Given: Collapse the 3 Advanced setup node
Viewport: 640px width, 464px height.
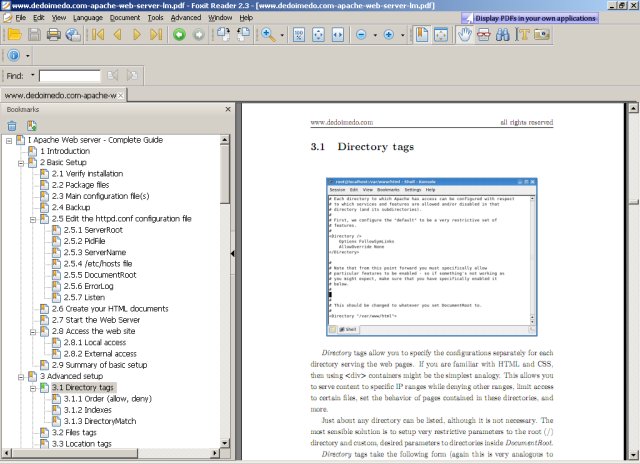Looking at the screenshot, I should 21,377.
